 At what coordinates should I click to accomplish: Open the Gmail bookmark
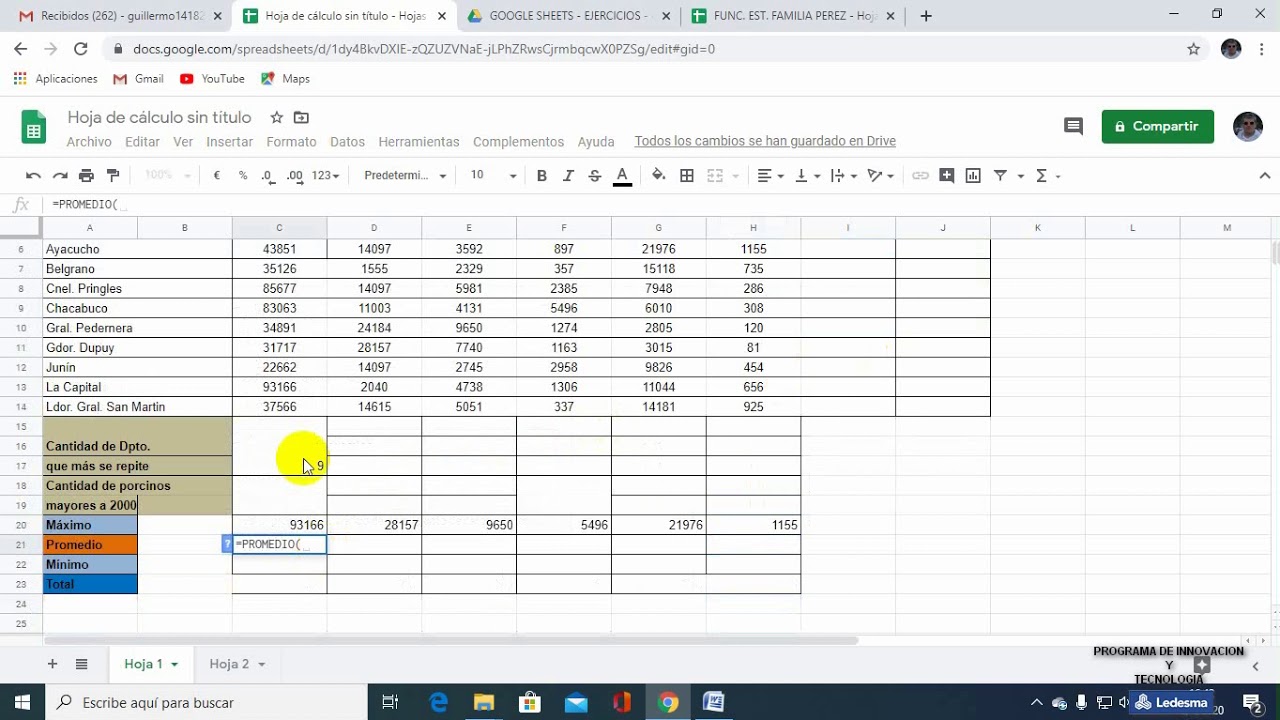pyautogui.click(x=138, y=79)
